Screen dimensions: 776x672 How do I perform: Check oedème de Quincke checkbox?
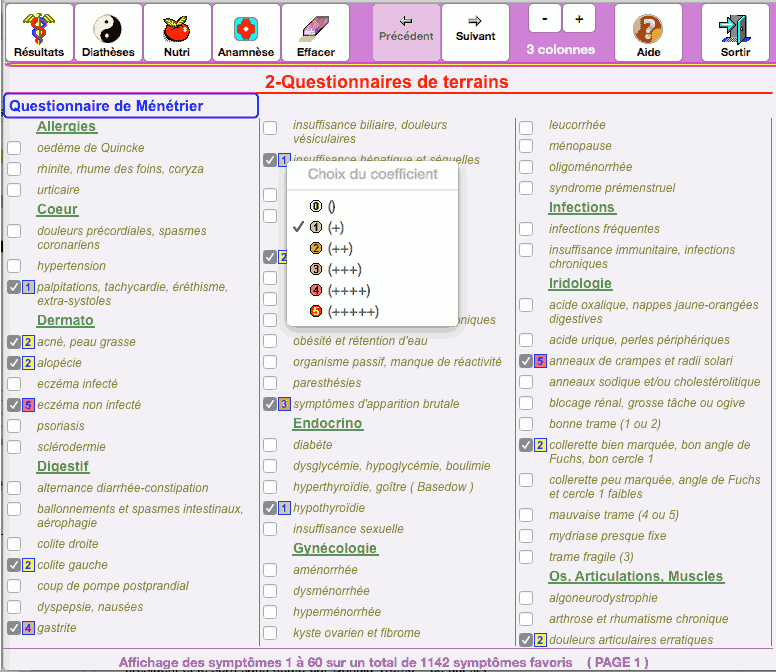[x=14, y=148]
